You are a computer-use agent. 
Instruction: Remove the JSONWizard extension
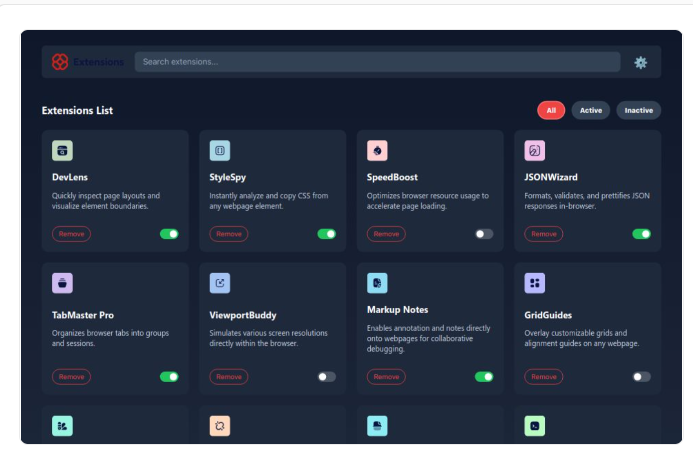coord(544,234)
